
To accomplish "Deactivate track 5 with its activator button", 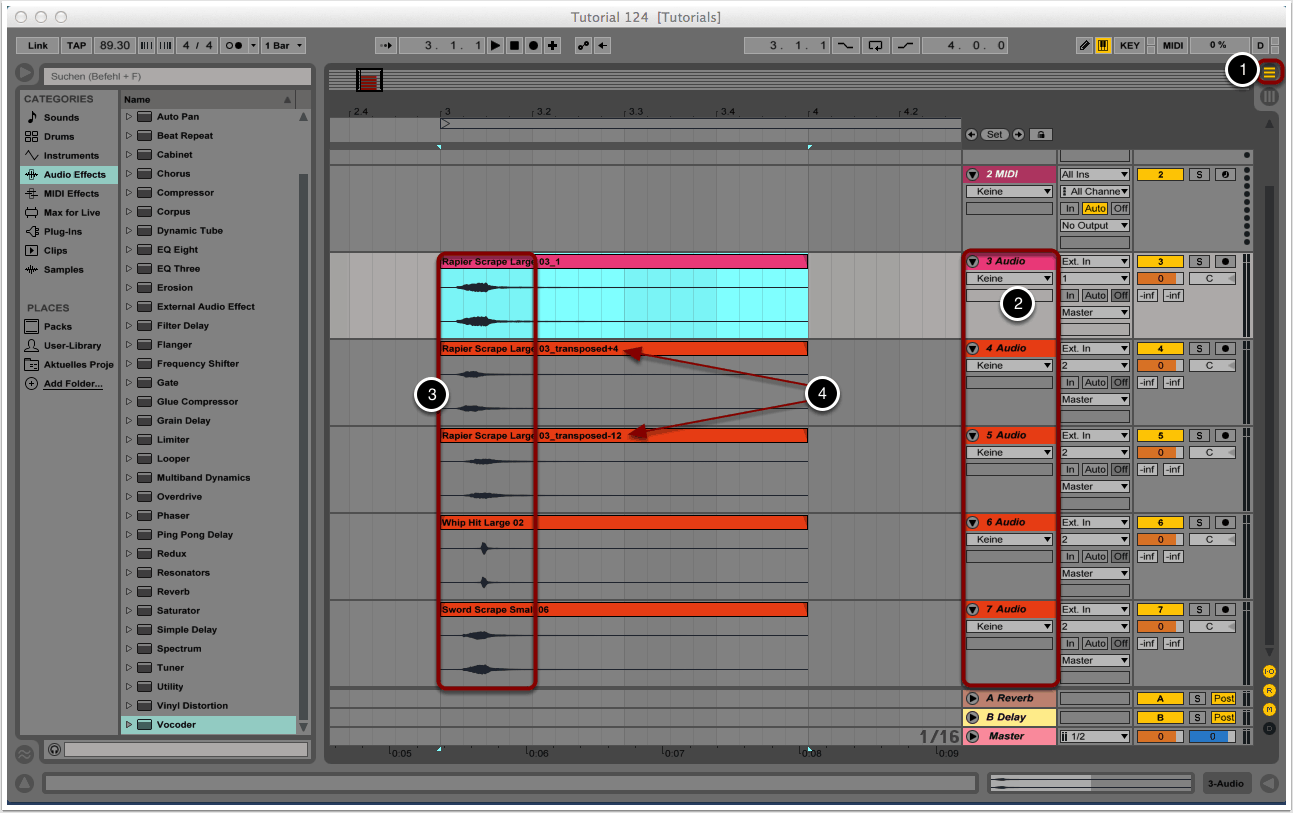I will click(x=1159, y=436).
